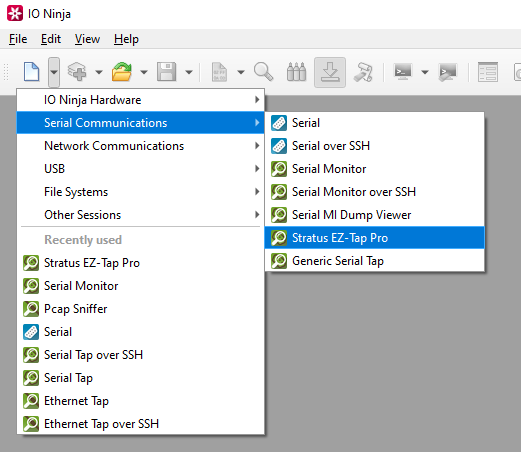Choose Serial Monitor in the submenu
The width and height of the screenshot is (521, 452).
coord(375,169)
